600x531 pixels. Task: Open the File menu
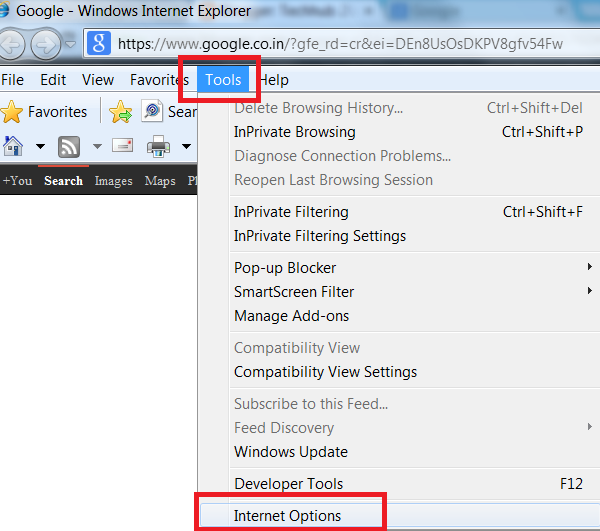point(12,80)
